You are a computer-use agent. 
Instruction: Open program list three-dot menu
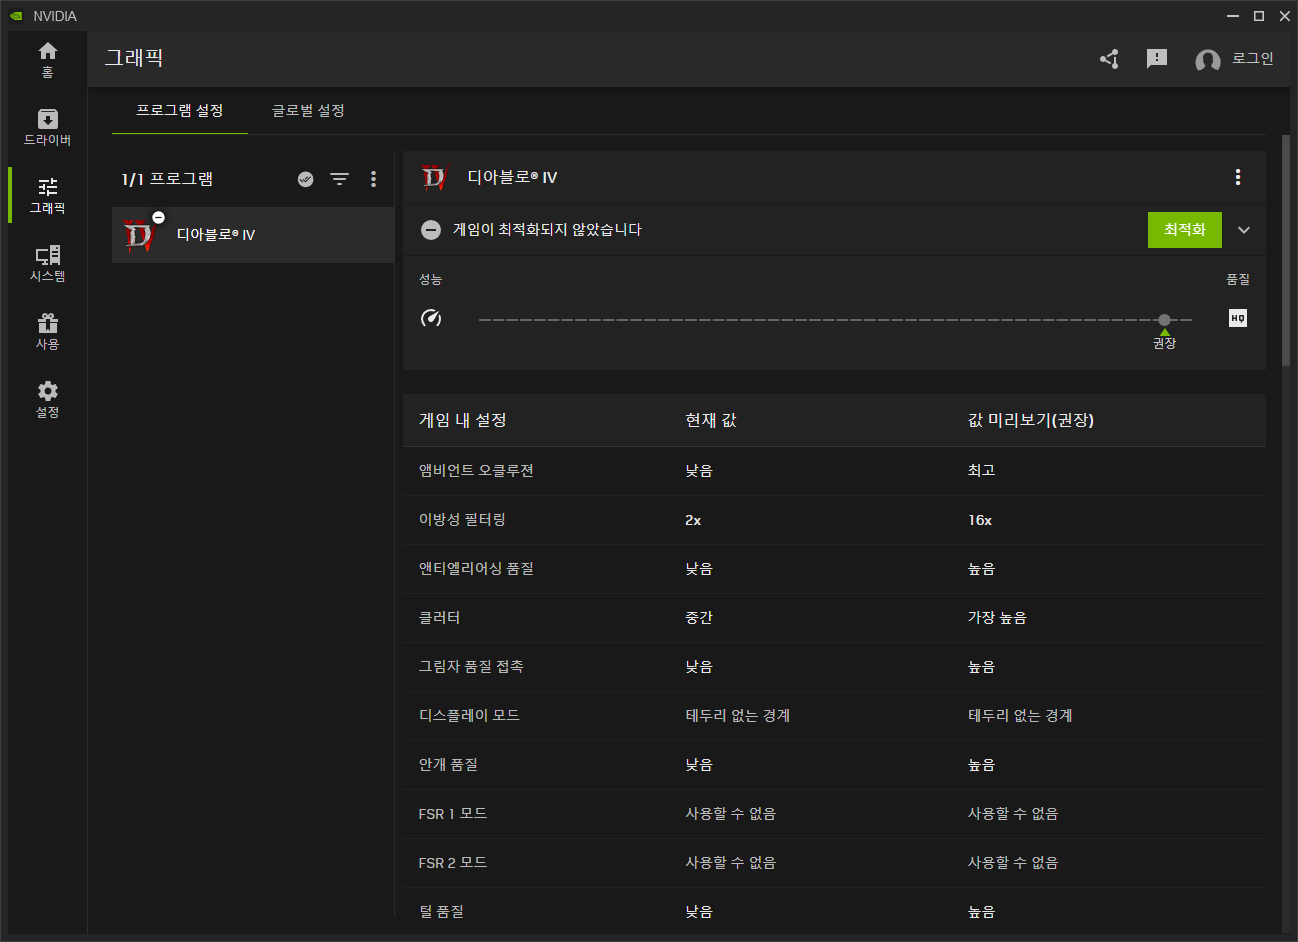tap(373, 179)
